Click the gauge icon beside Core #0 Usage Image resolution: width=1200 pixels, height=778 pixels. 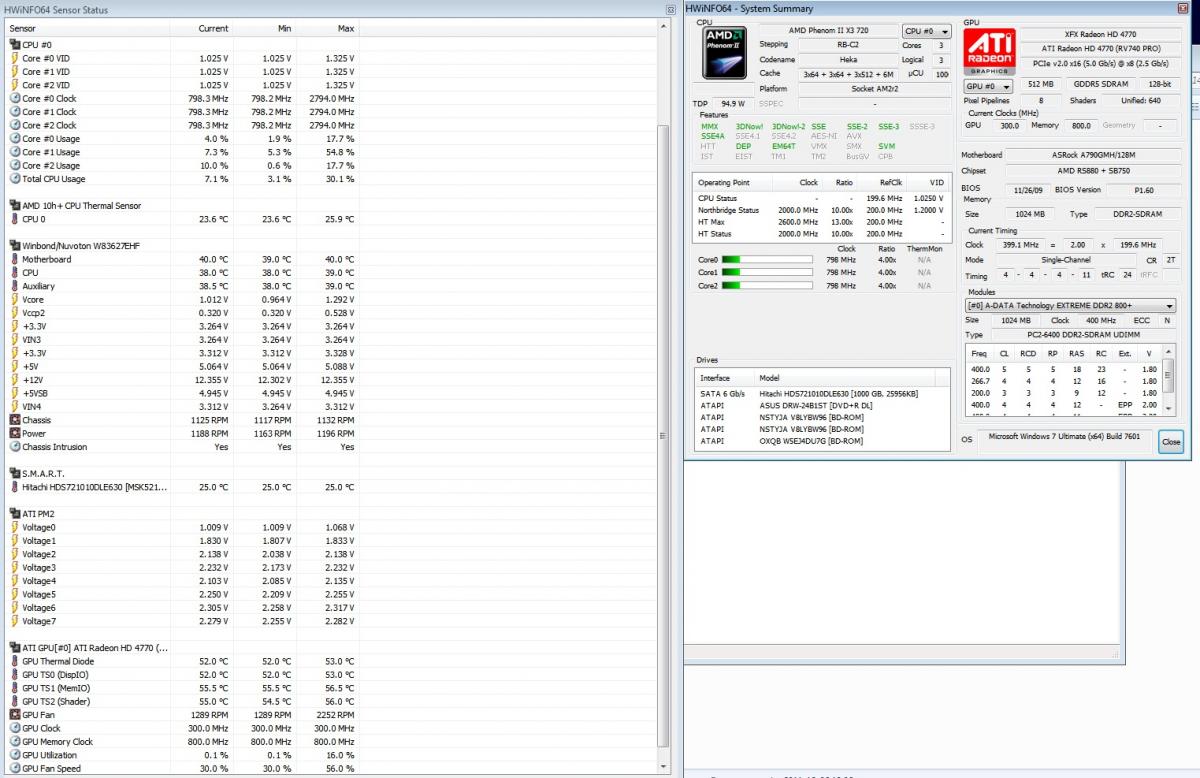click(14, 139)
